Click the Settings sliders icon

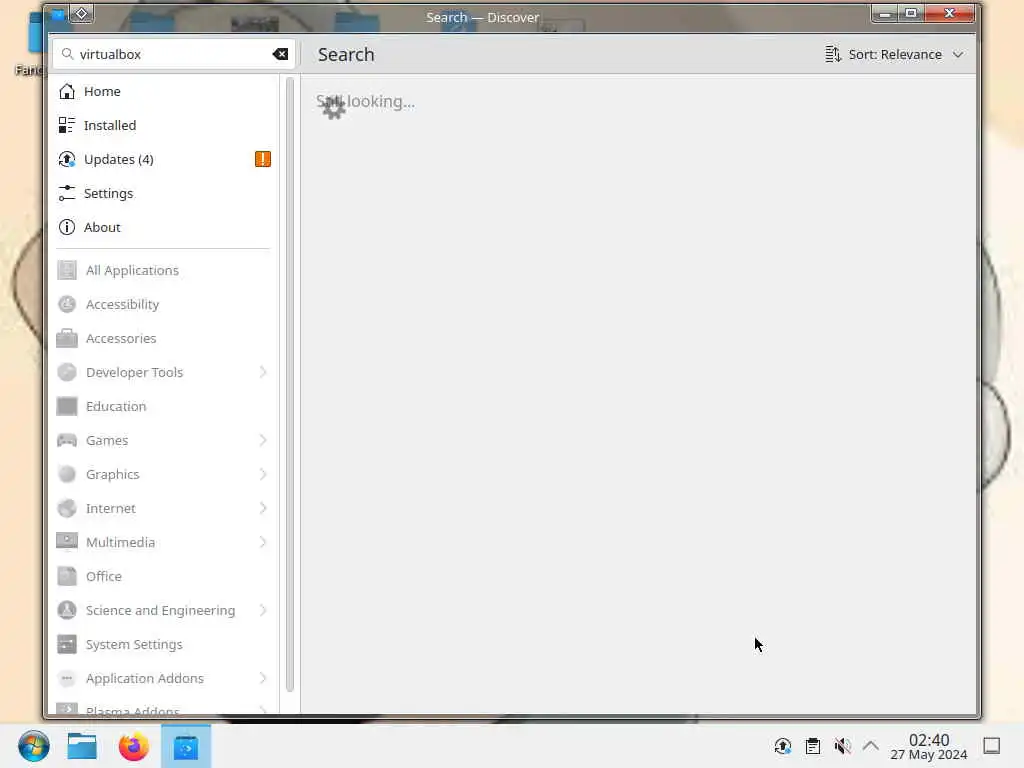tap(67, 193)
